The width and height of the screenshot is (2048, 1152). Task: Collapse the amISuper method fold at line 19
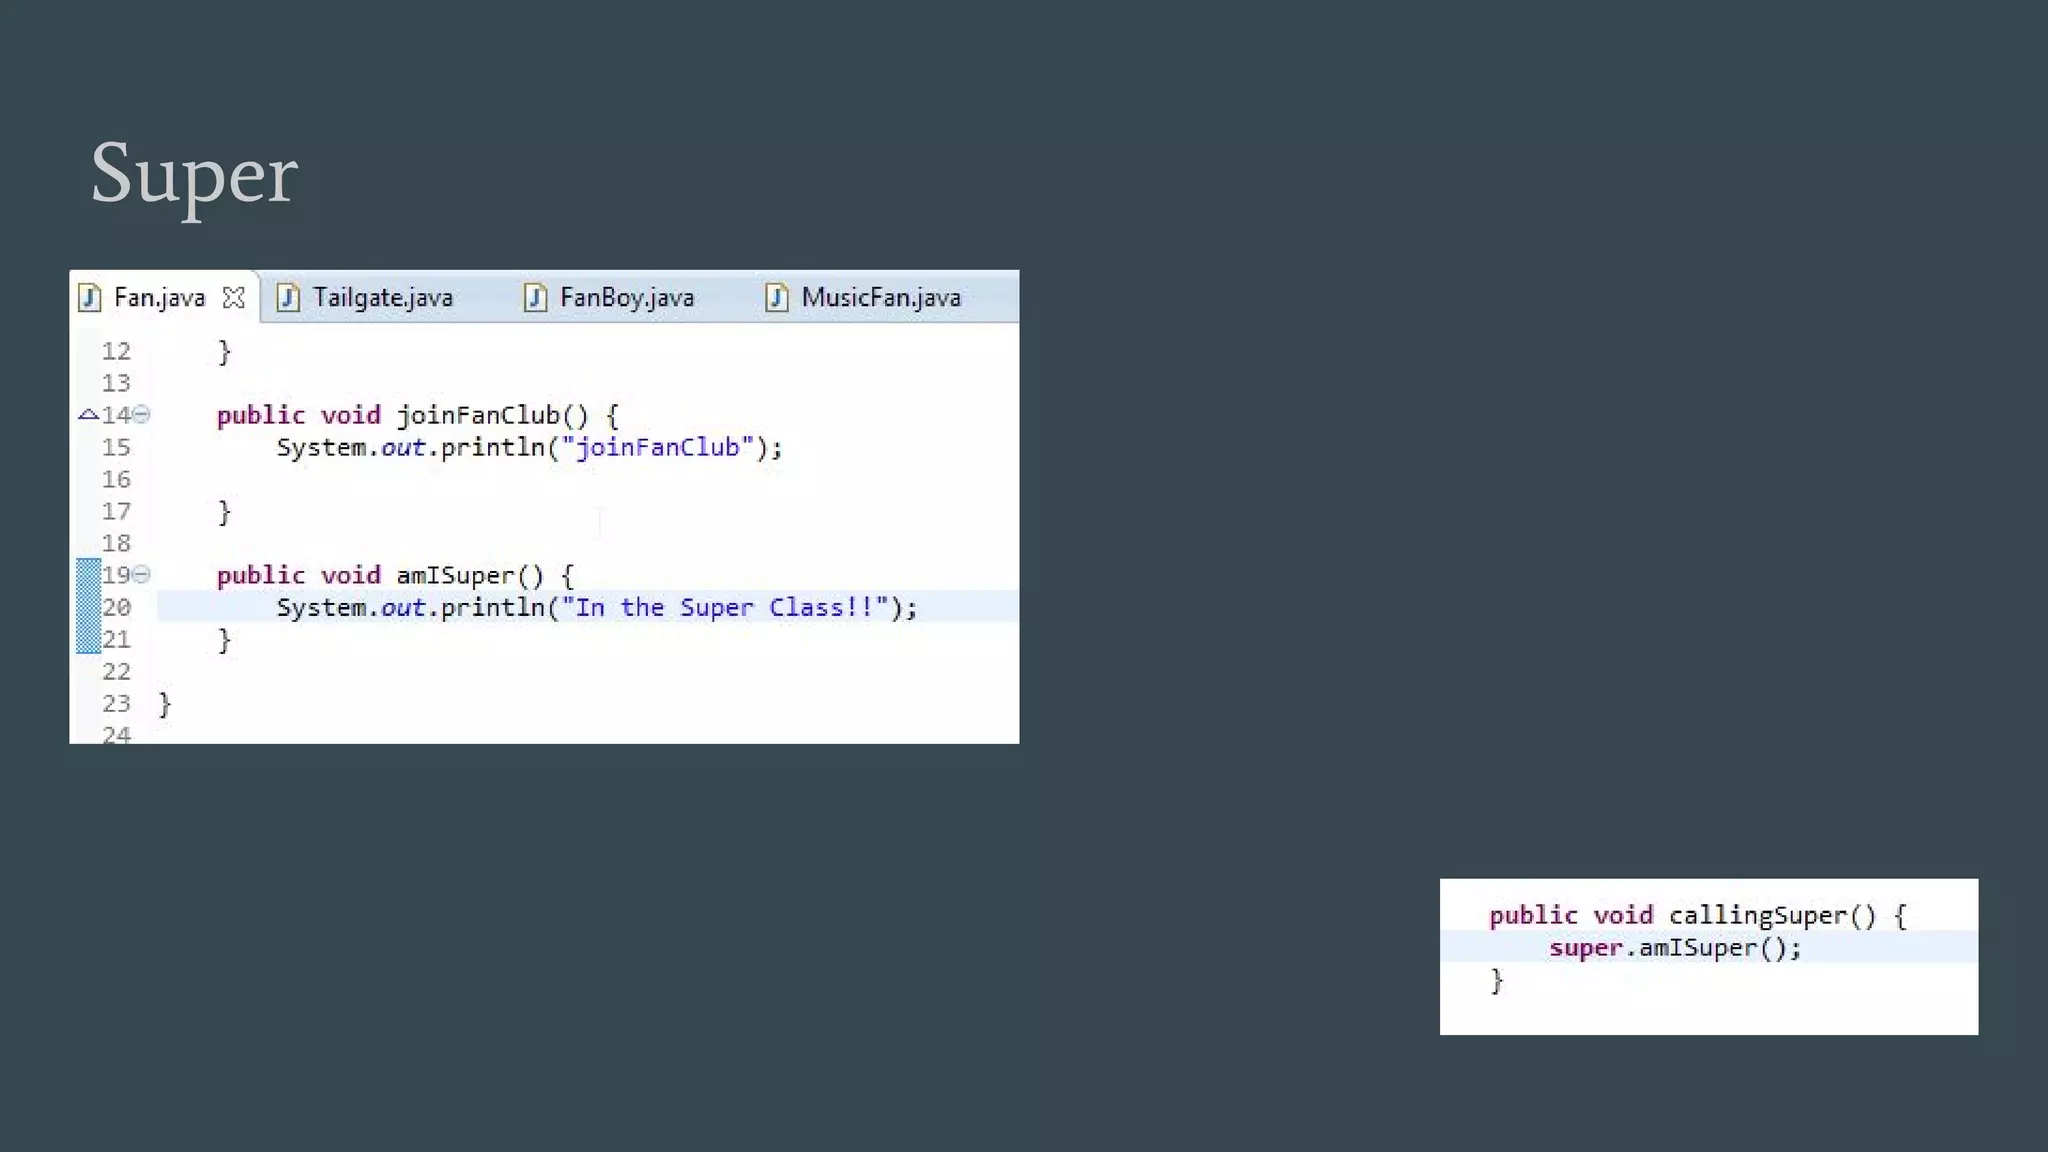pyautogui.click(x=142, y=574)
